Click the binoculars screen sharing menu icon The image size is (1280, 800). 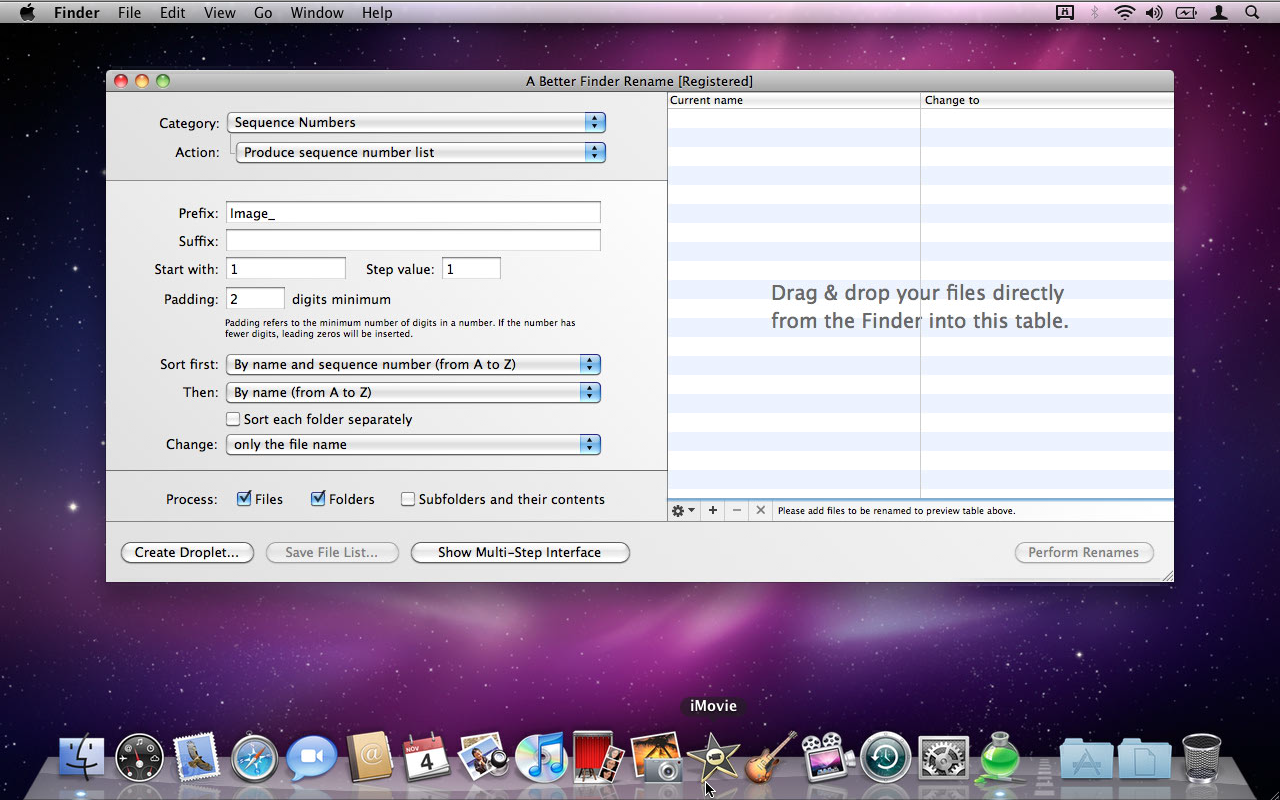[x=1065, y=13]
